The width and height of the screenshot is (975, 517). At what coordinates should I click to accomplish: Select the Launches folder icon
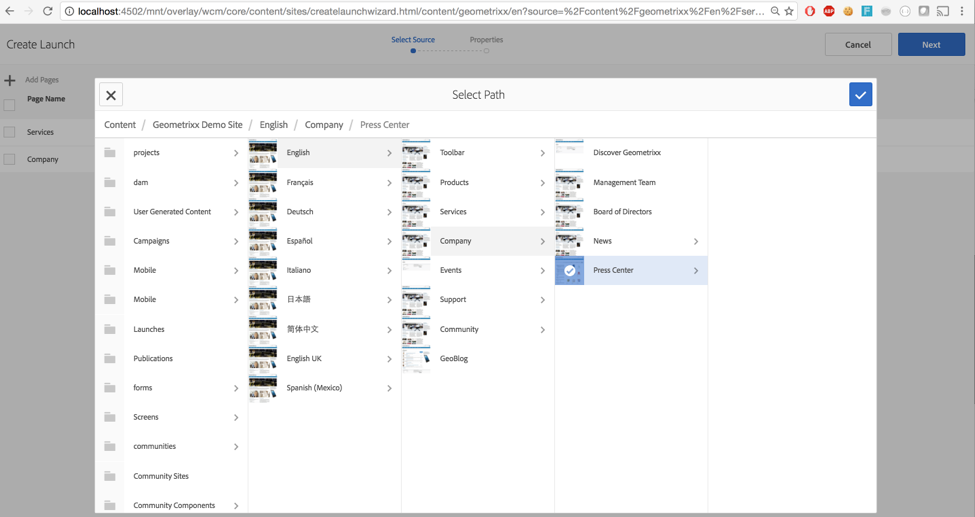(110, 329)
